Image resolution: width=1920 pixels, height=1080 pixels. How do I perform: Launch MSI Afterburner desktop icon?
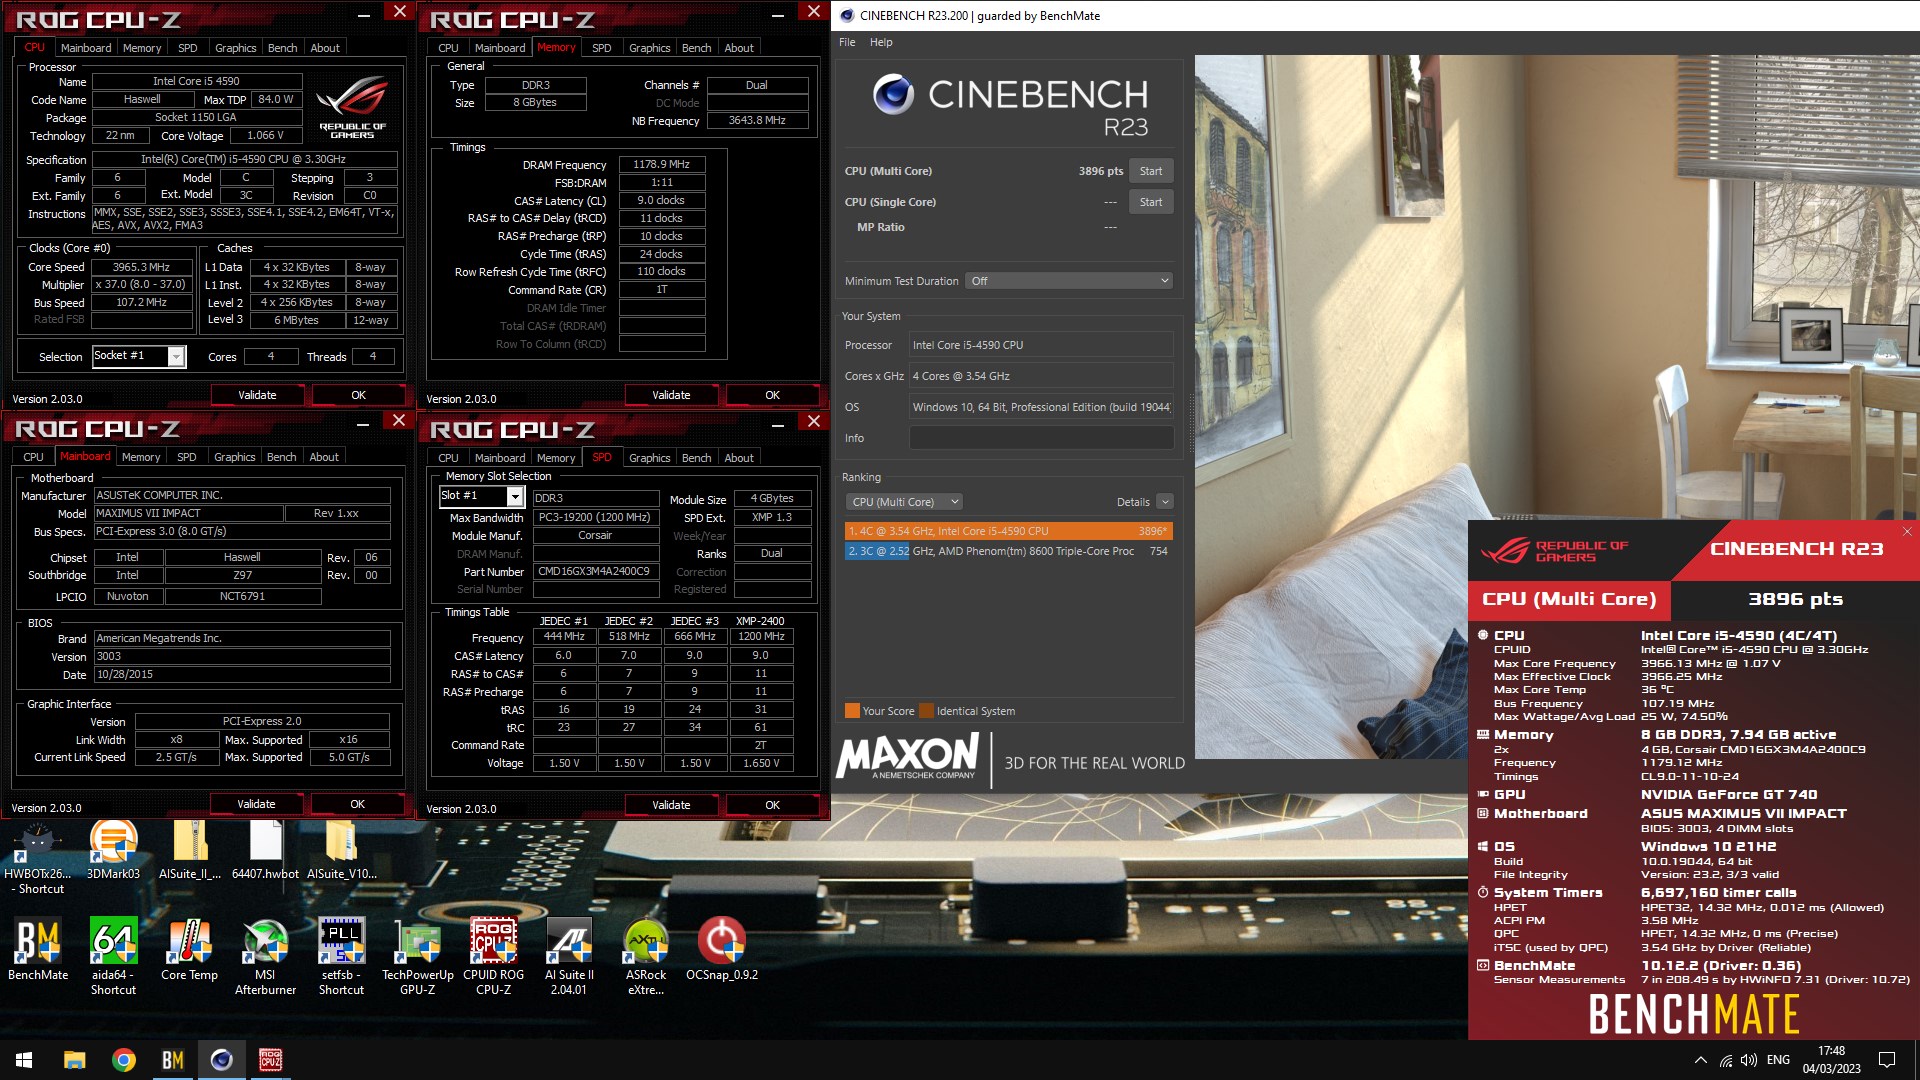coord(265,955)
